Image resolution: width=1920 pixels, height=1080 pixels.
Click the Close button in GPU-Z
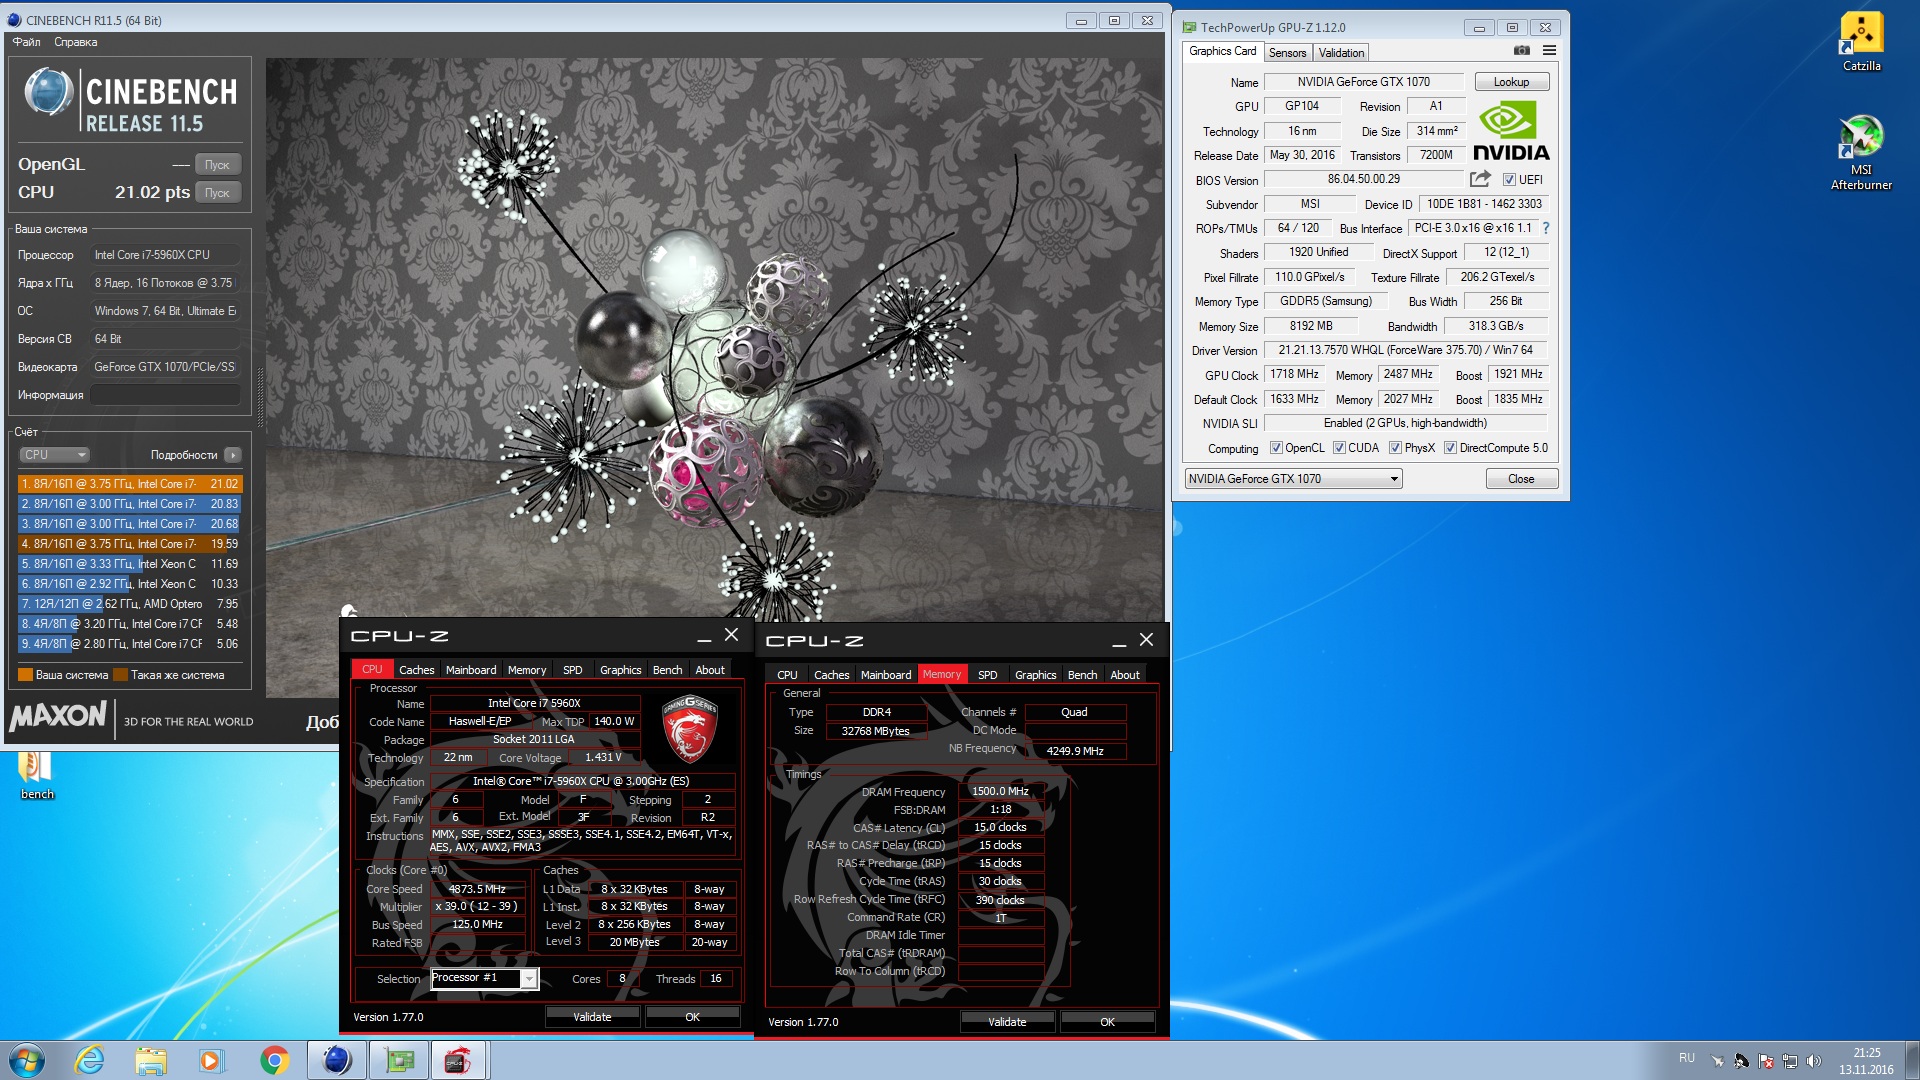coord(1521,479)
